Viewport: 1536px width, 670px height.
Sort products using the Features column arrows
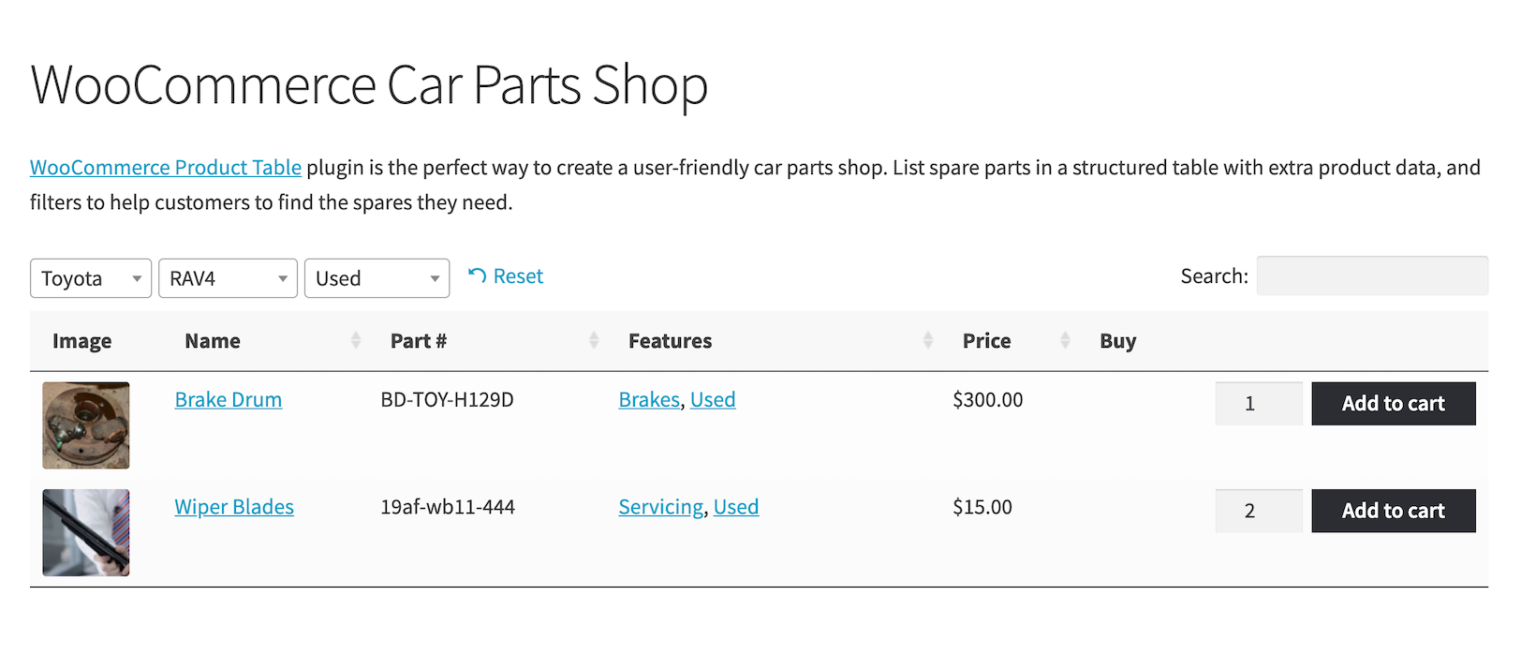928,340
